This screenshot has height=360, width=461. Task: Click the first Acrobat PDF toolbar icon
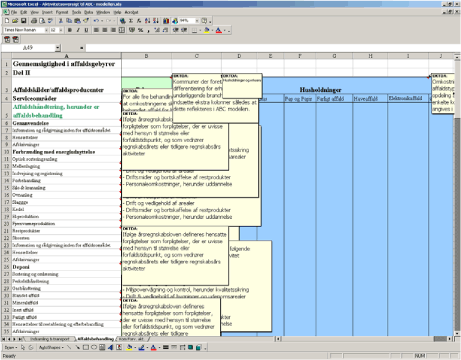click(x=7, y=39)
